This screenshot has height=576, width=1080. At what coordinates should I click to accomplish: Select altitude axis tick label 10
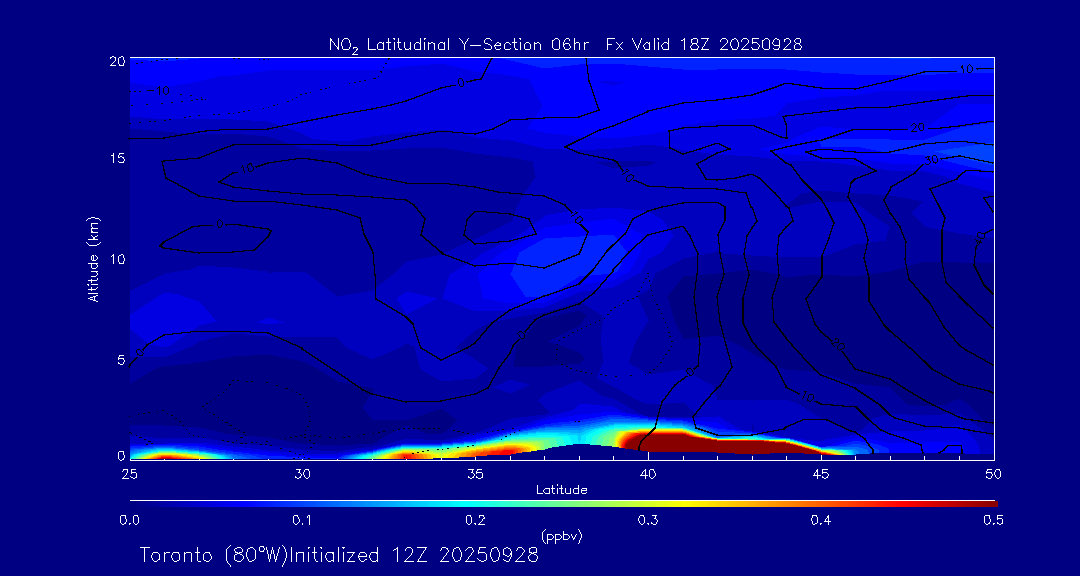tap(117, 259)
